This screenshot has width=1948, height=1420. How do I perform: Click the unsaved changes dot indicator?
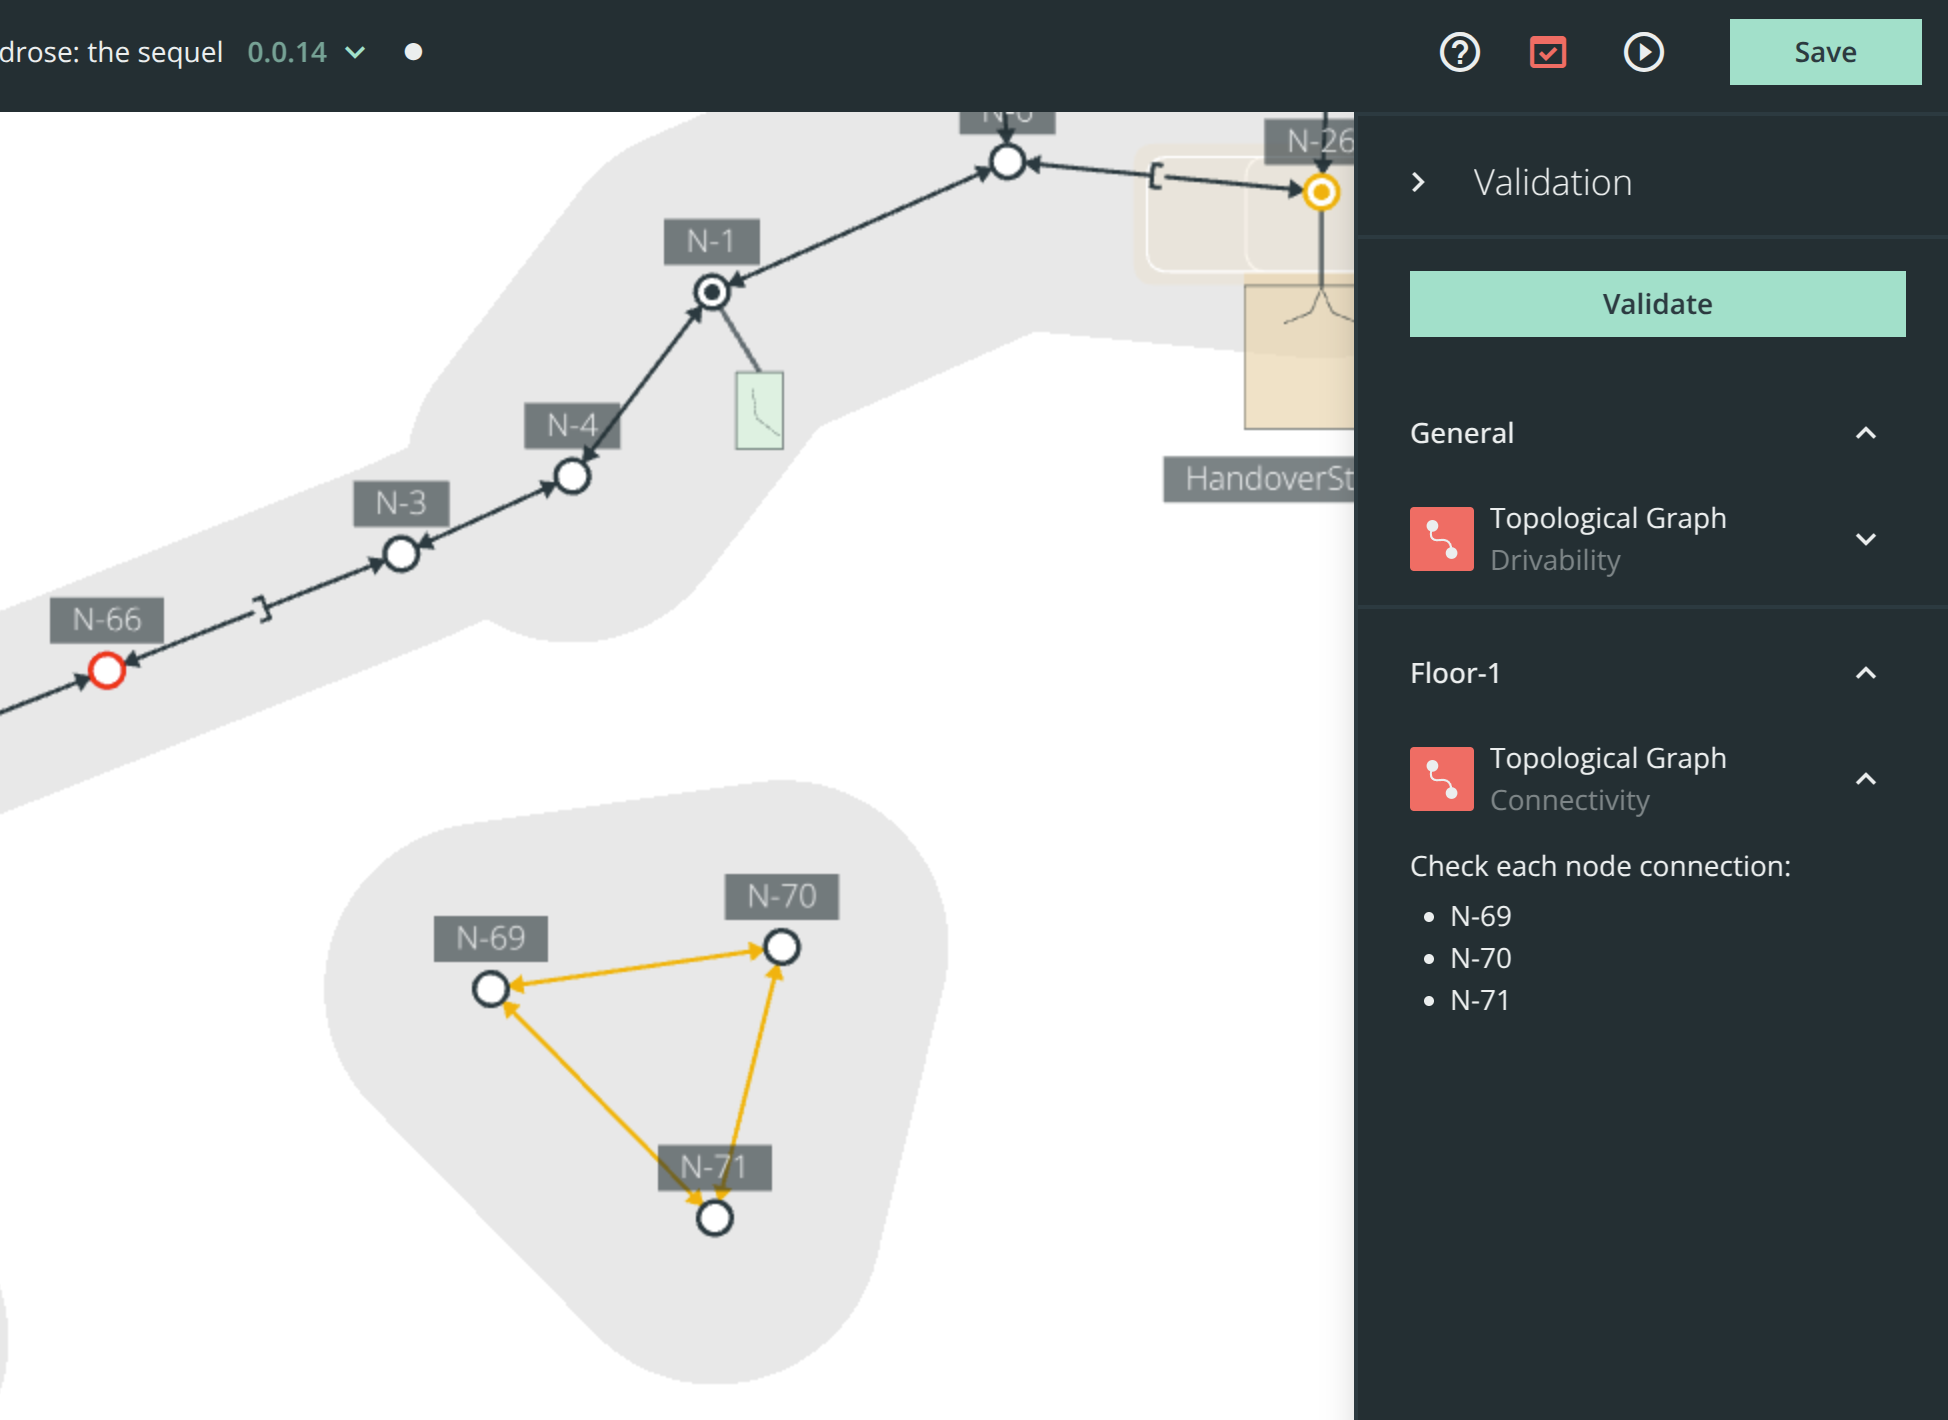point(413,52)
